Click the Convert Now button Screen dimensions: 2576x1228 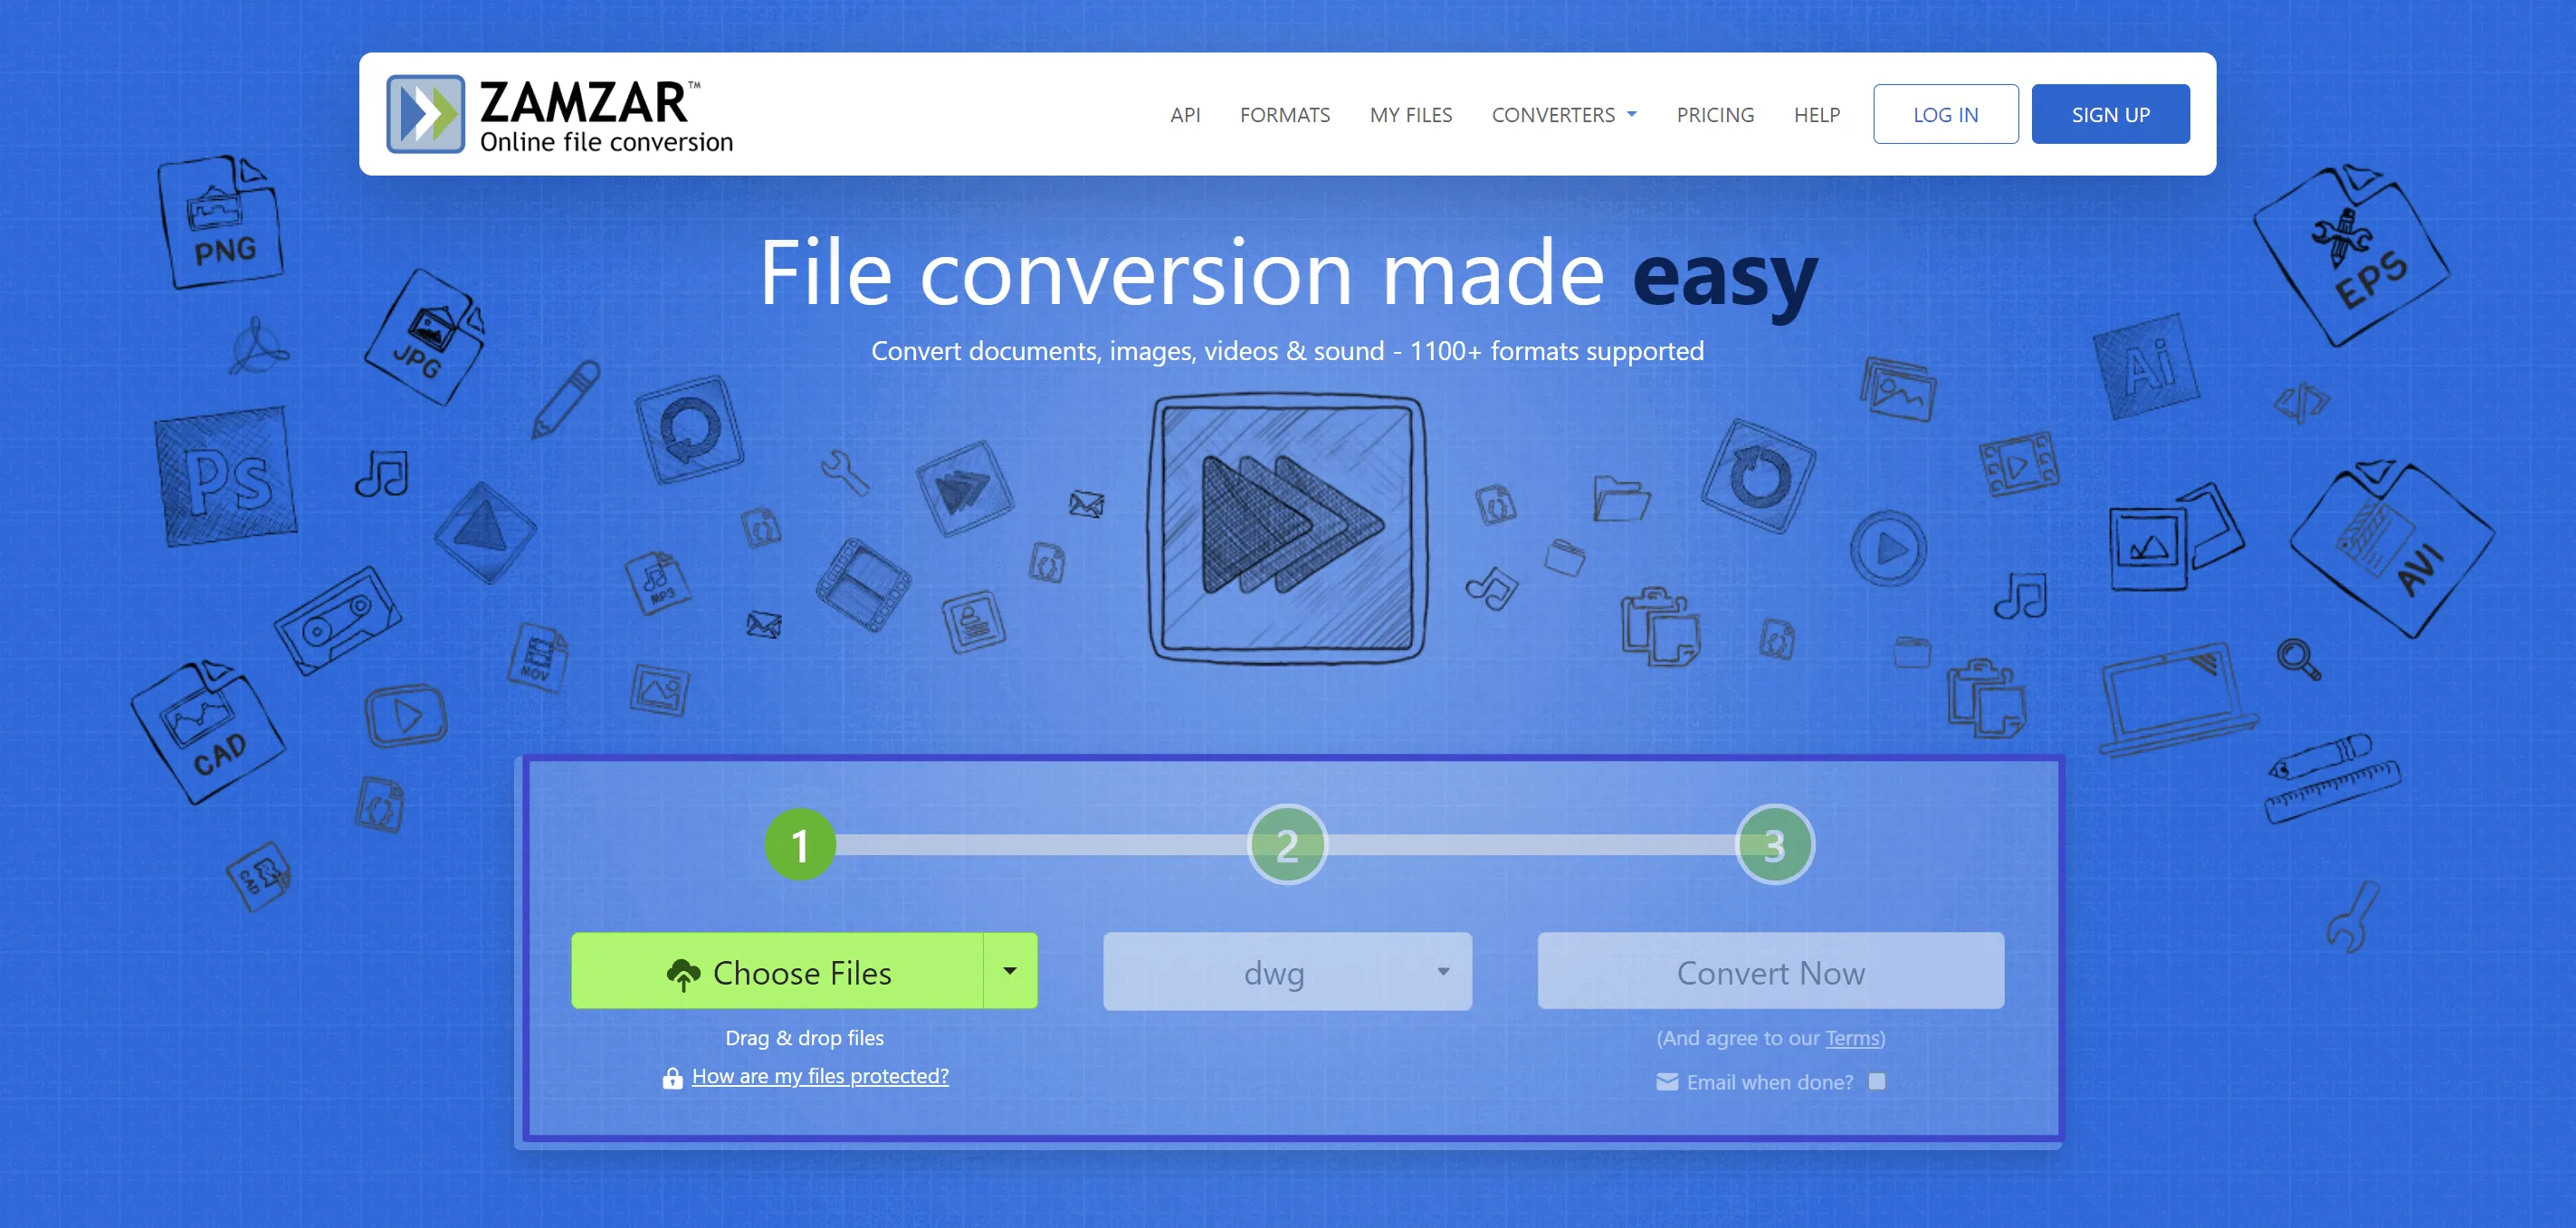(1771, 970)
